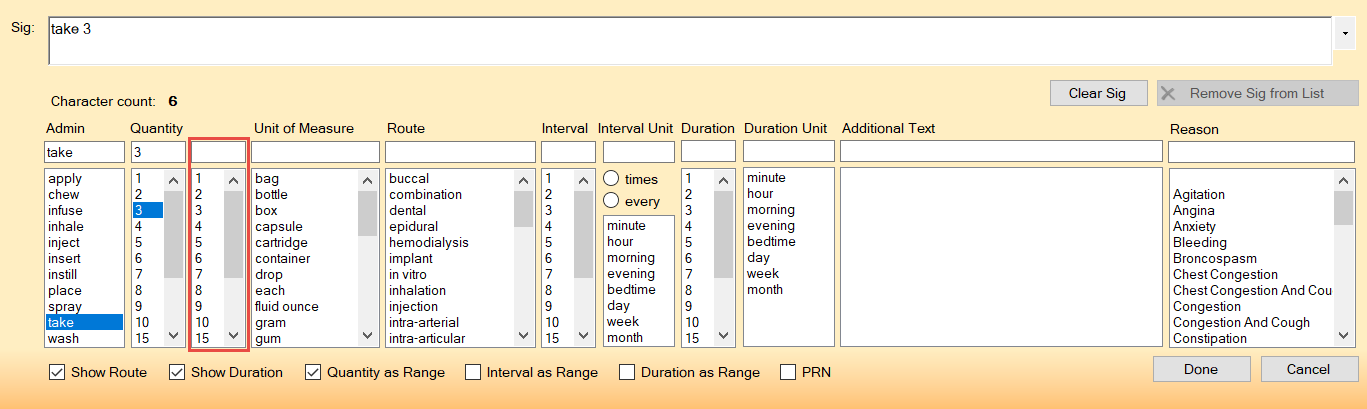The height and width of the screenshot is (409, 1367).
Task: Toggle the Show Duration checkbox
Action: 177,372
